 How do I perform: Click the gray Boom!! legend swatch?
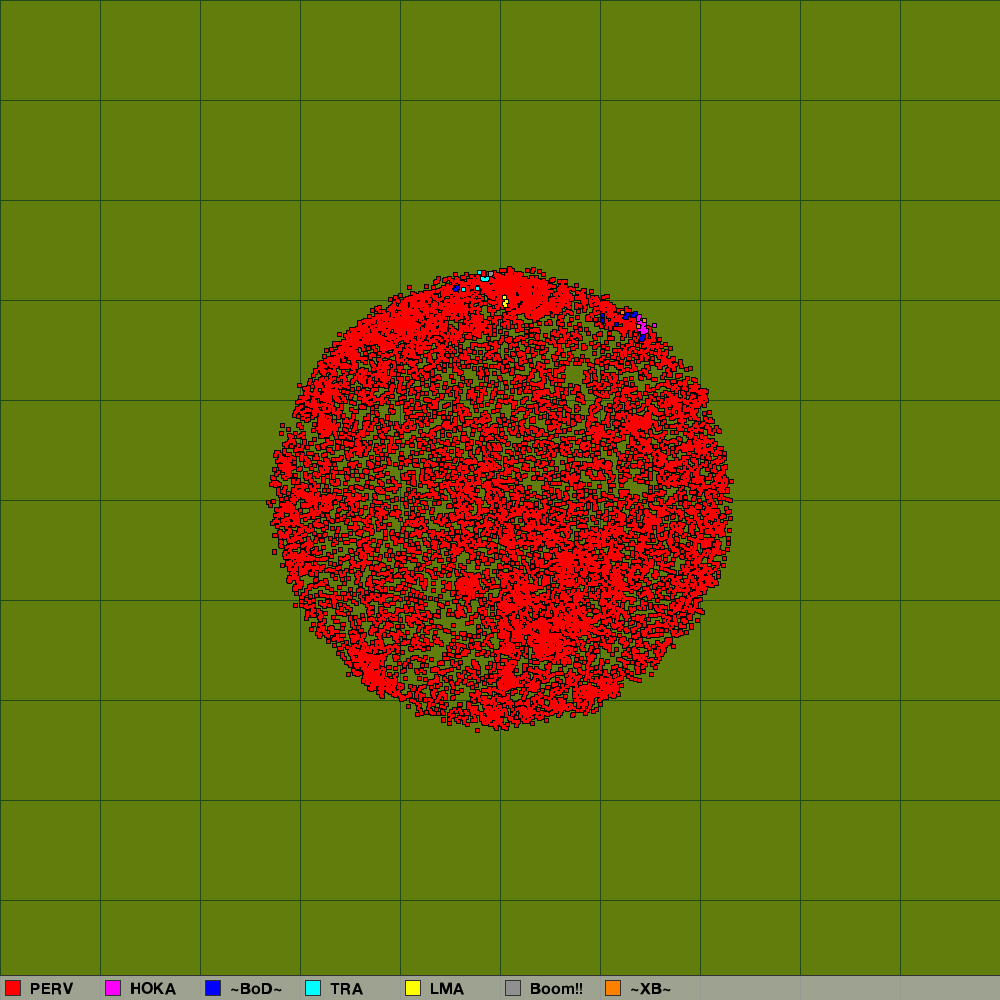(513, 988)
